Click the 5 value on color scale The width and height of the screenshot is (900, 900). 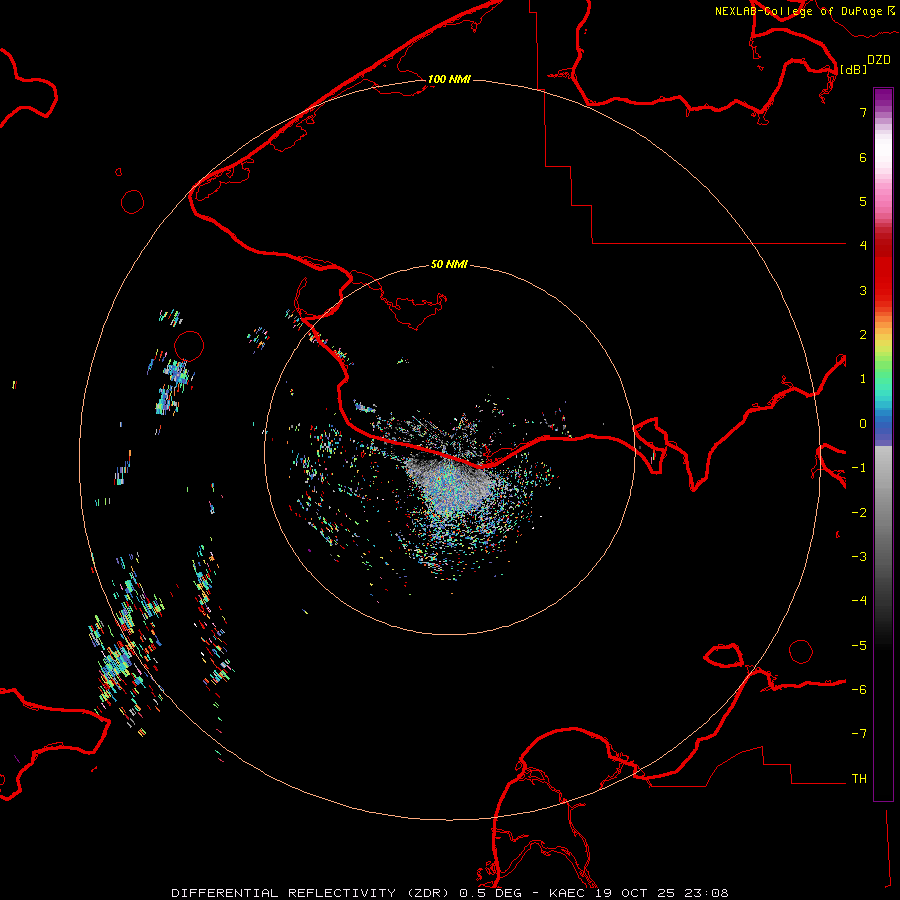click(x=863, y=201)
